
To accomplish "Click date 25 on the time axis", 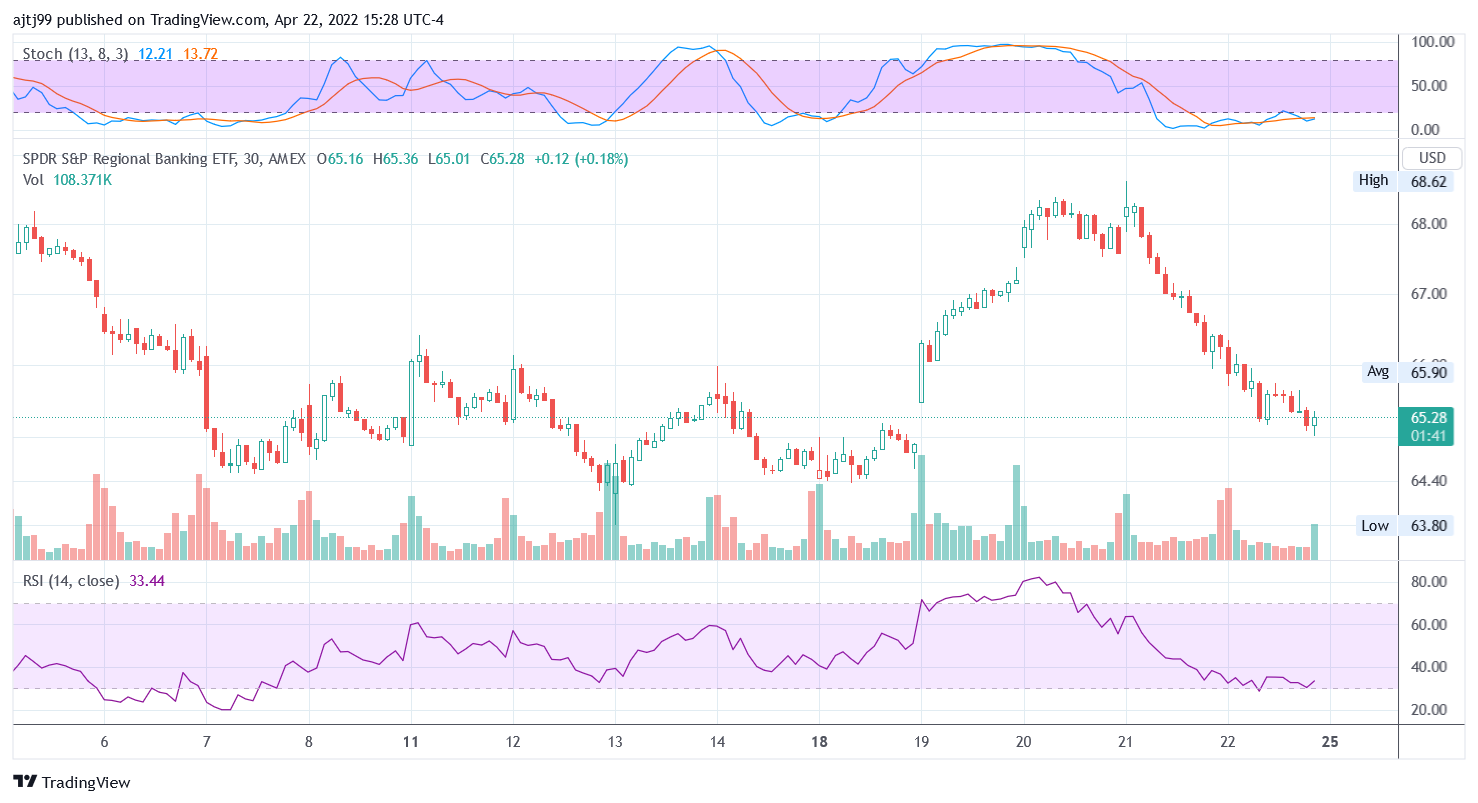I will (1330, 742).
